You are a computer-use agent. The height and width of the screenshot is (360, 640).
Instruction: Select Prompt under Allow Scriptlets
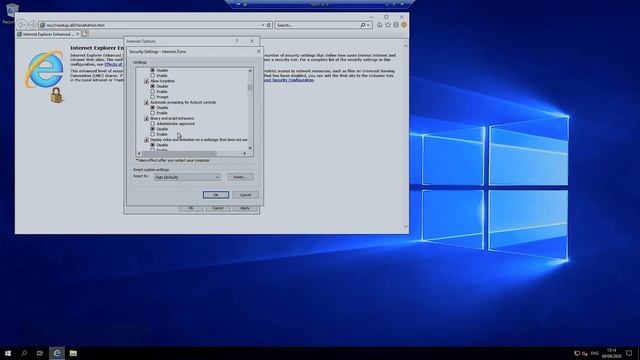152,97
